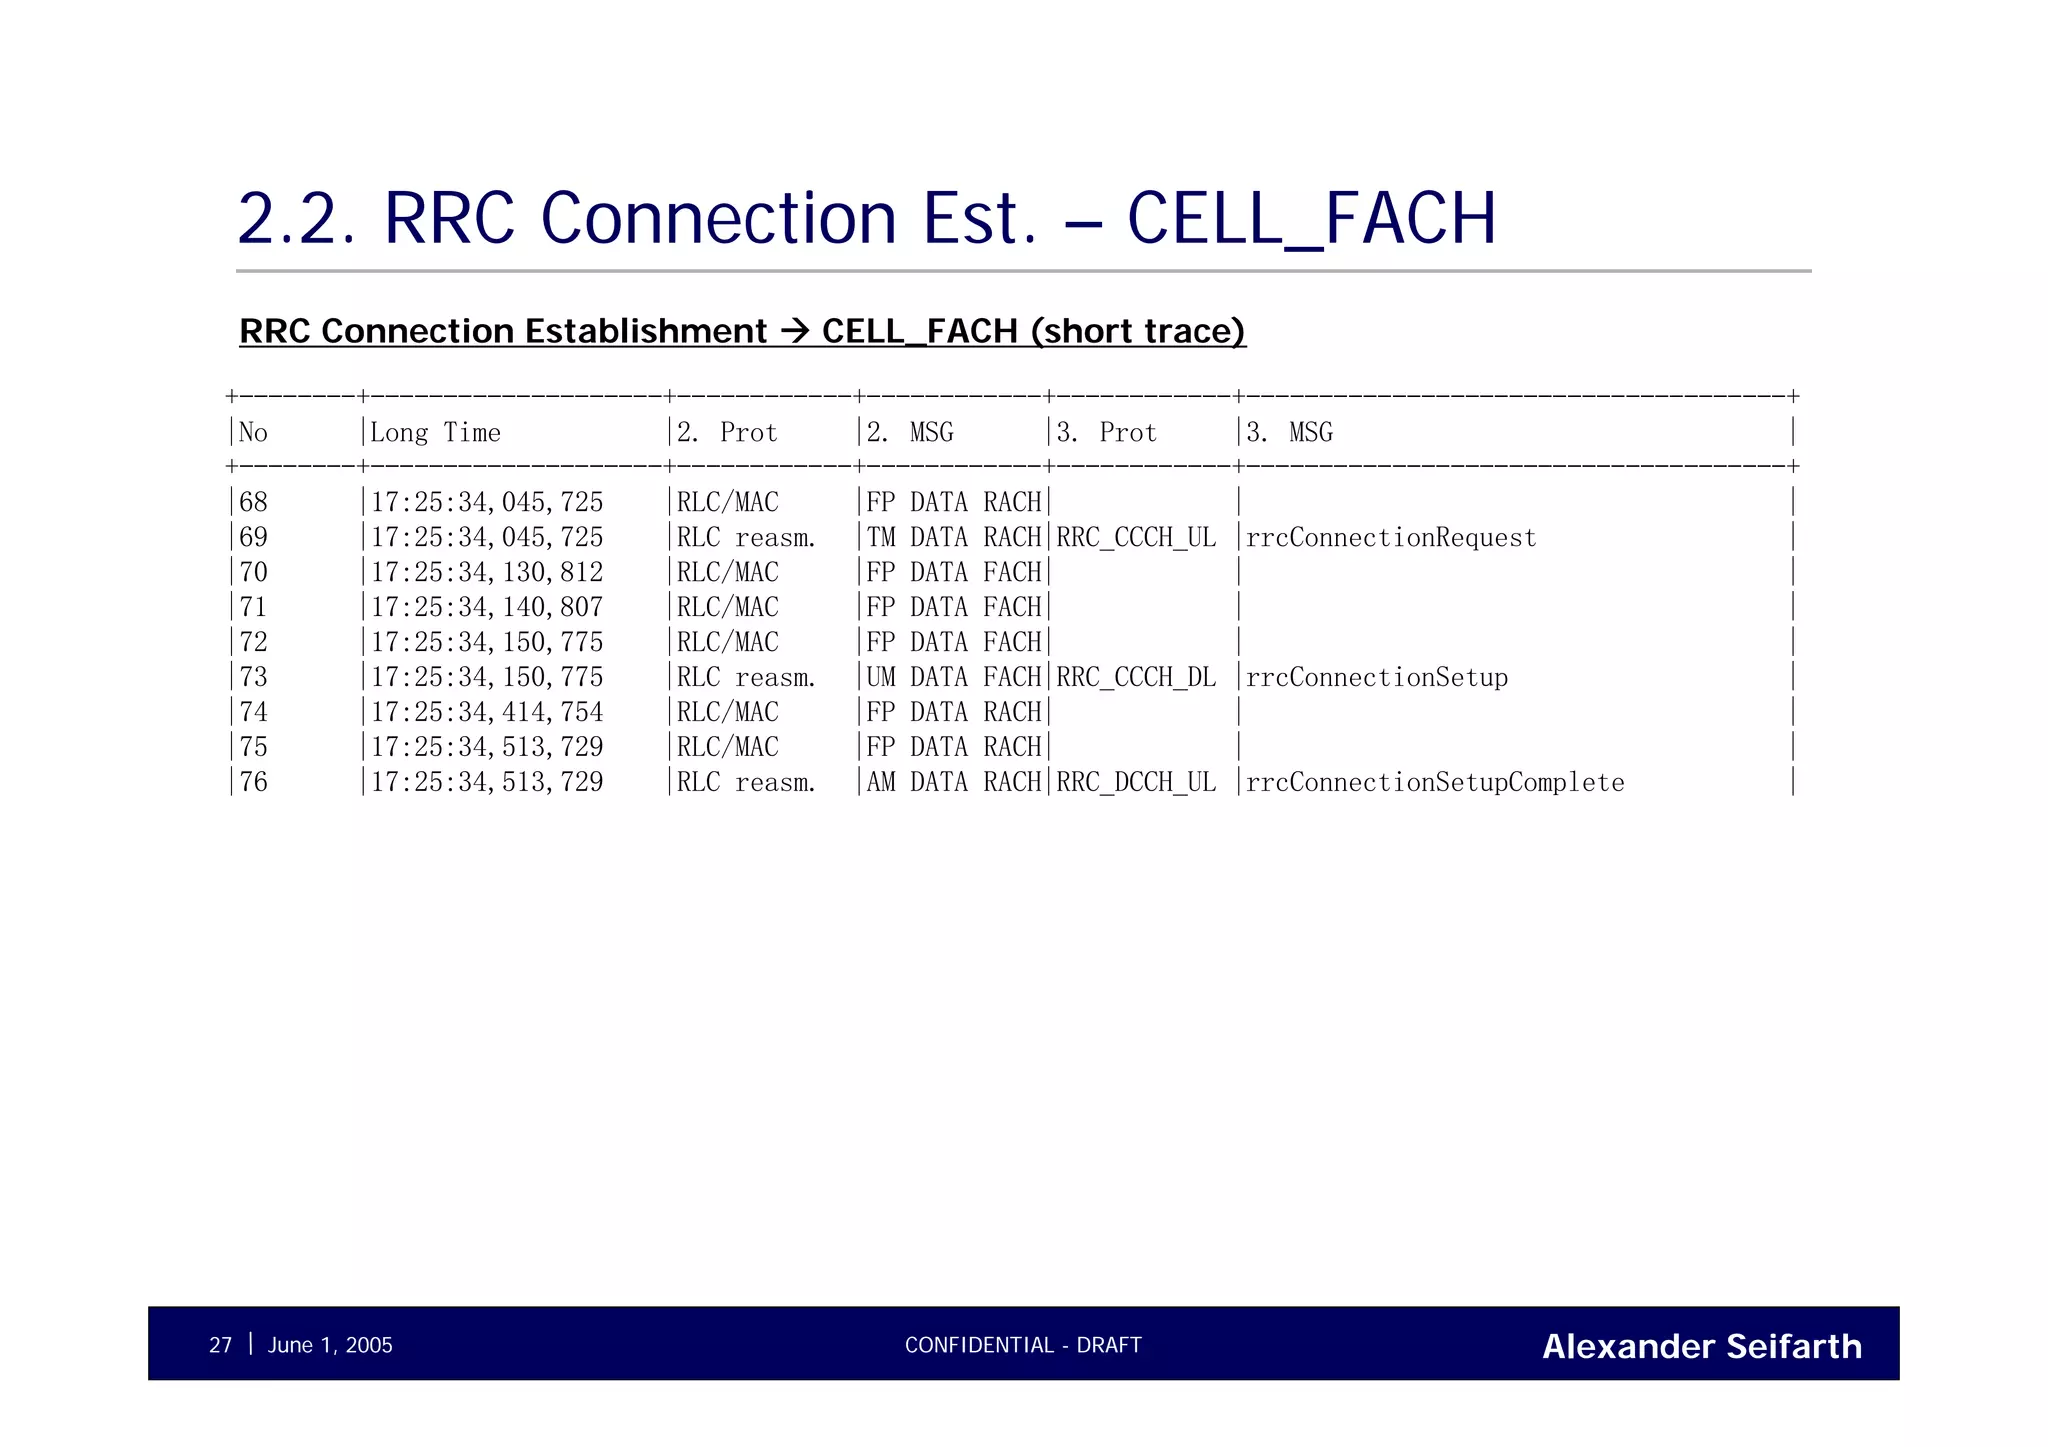Viewport: 2048px width, 1447px height.
Task: Select the '2. MSG' column header
Action: (910, 432)
